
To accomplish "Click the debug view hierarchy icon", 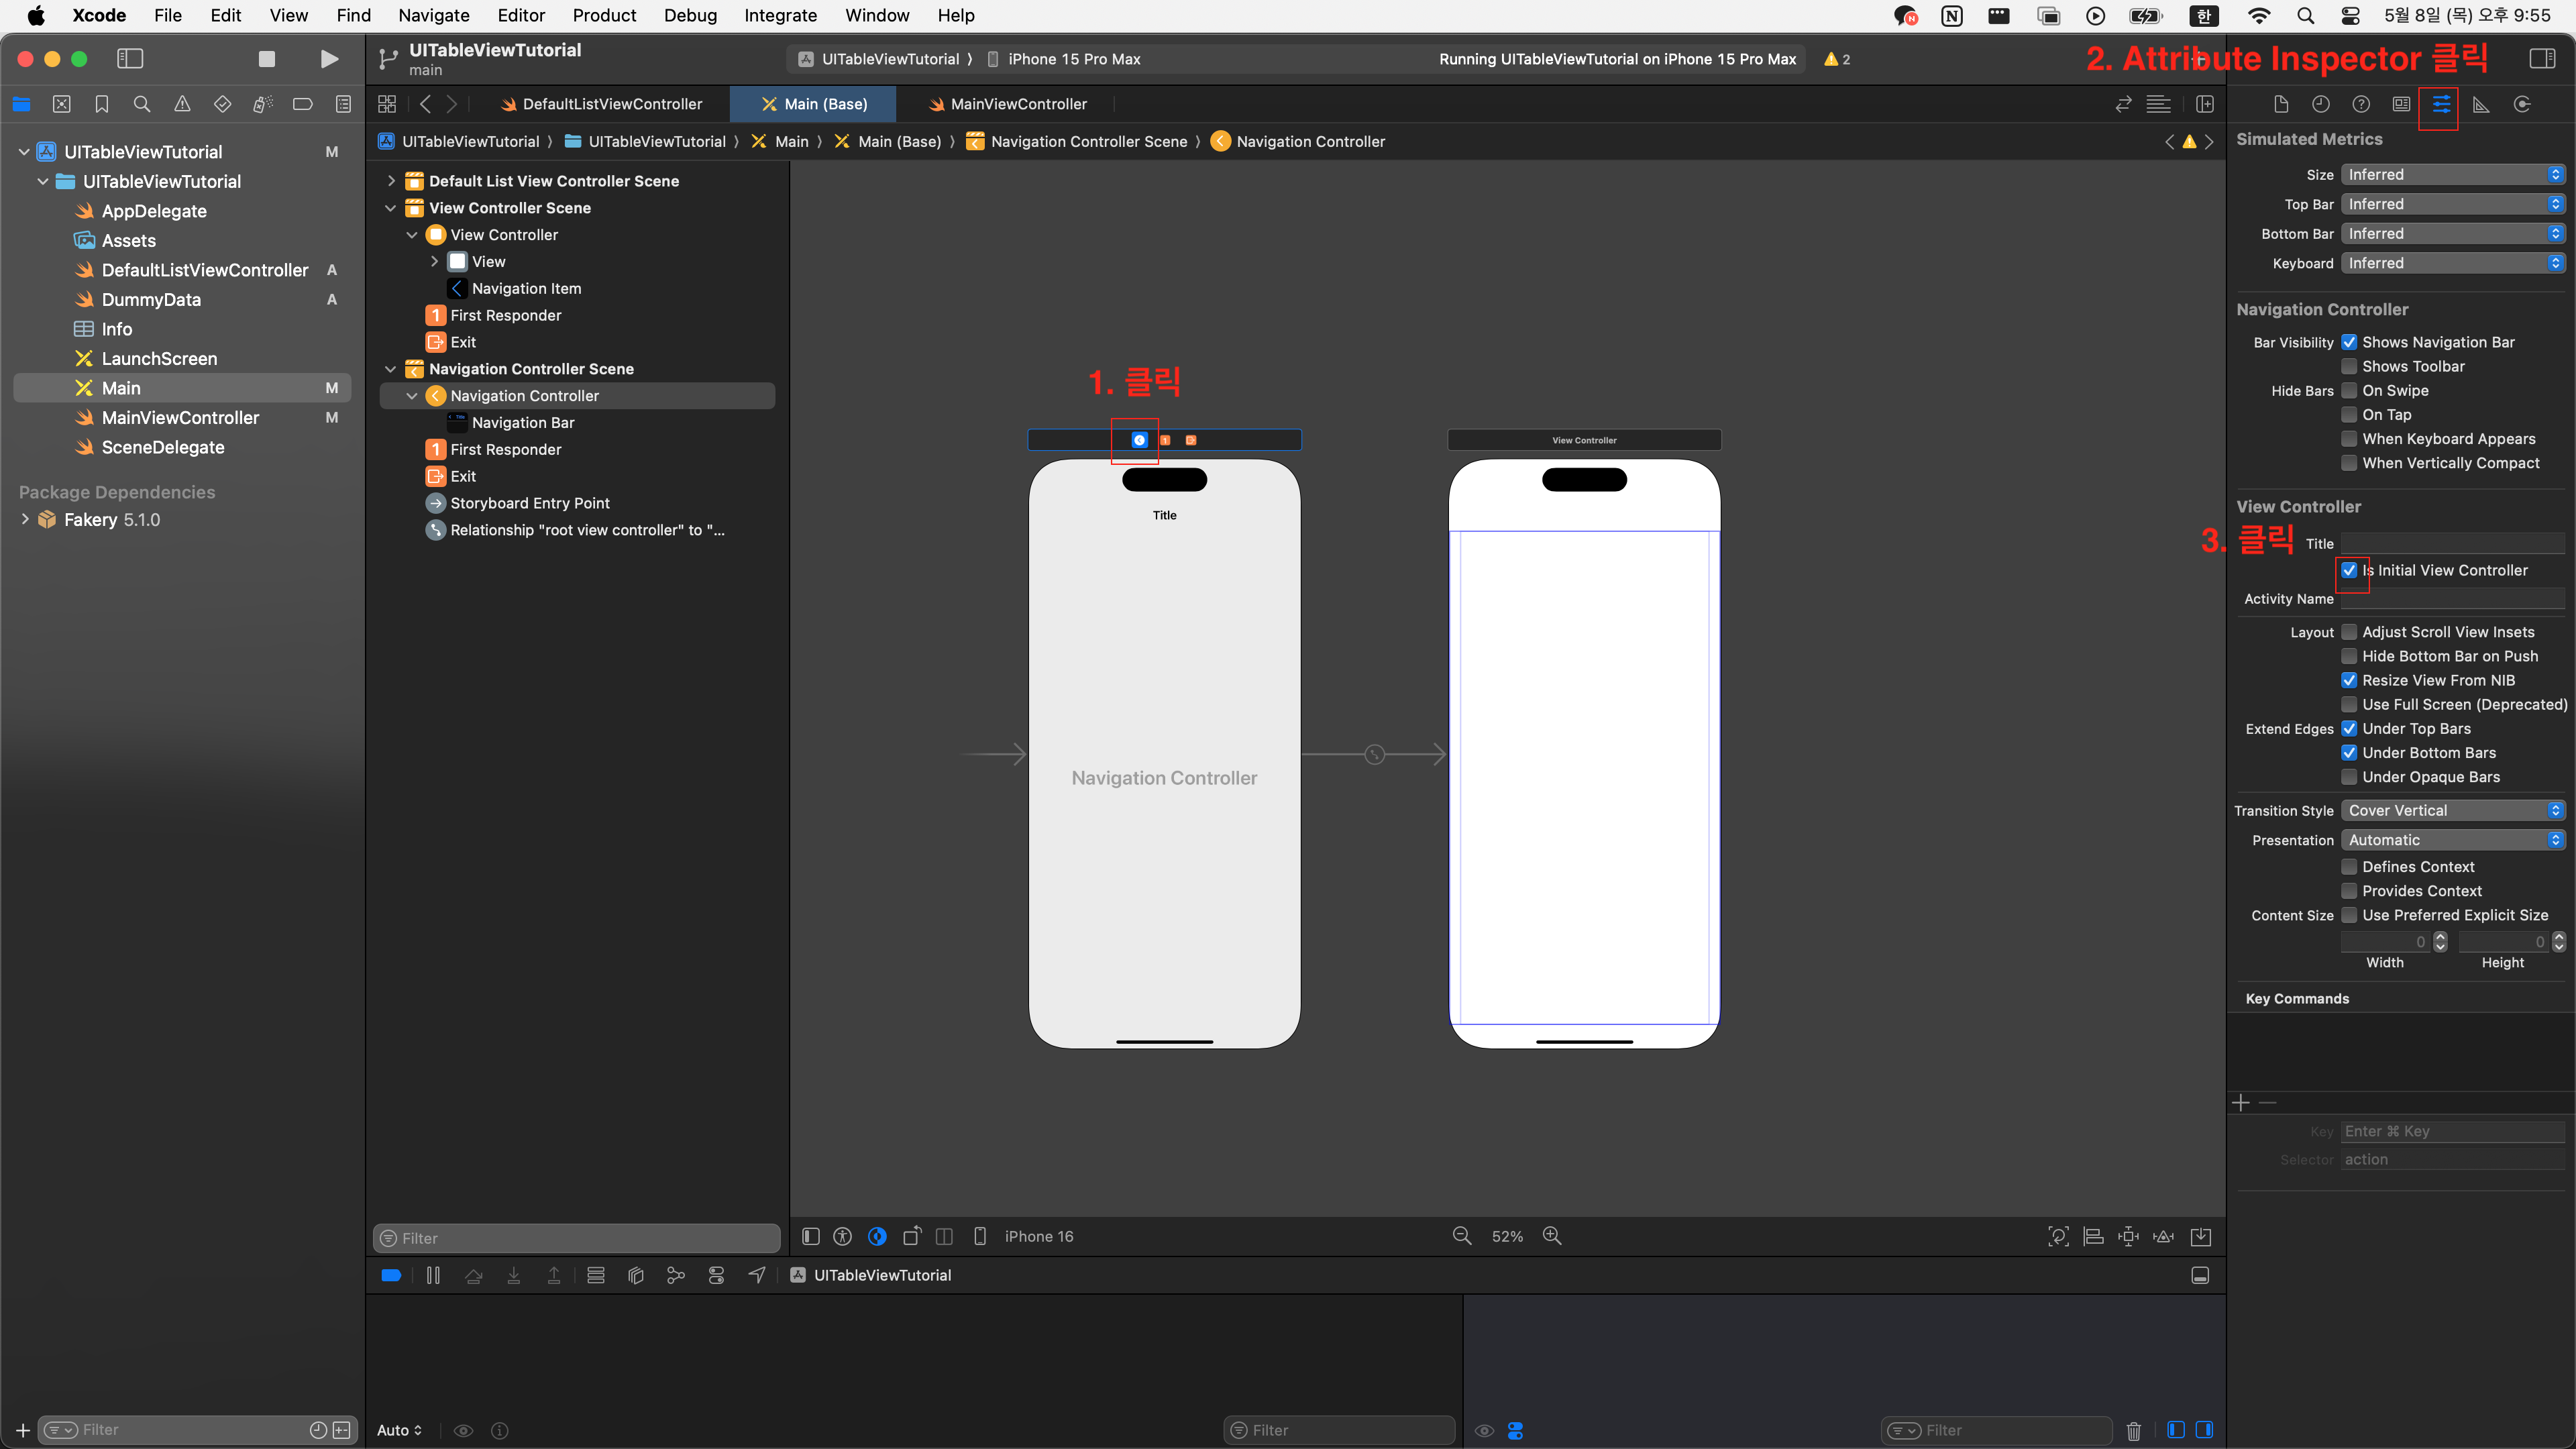I will (x=636, y=1275).
